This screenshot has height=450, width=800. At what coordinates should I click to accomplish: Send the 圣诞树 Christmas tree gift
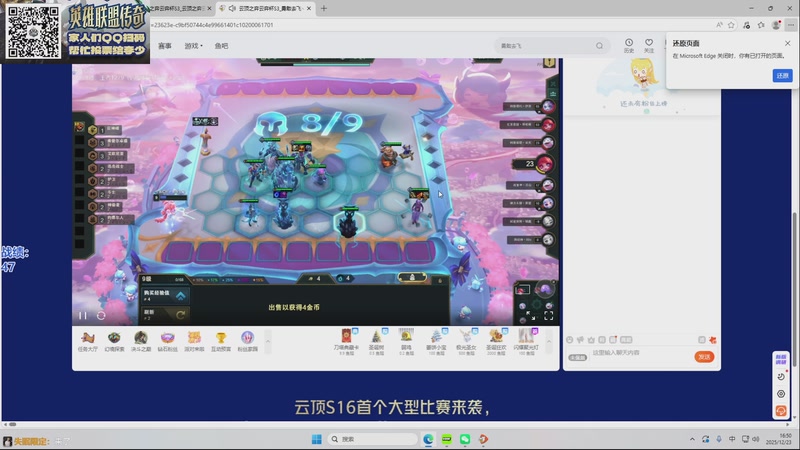click(x=377, y=341)
